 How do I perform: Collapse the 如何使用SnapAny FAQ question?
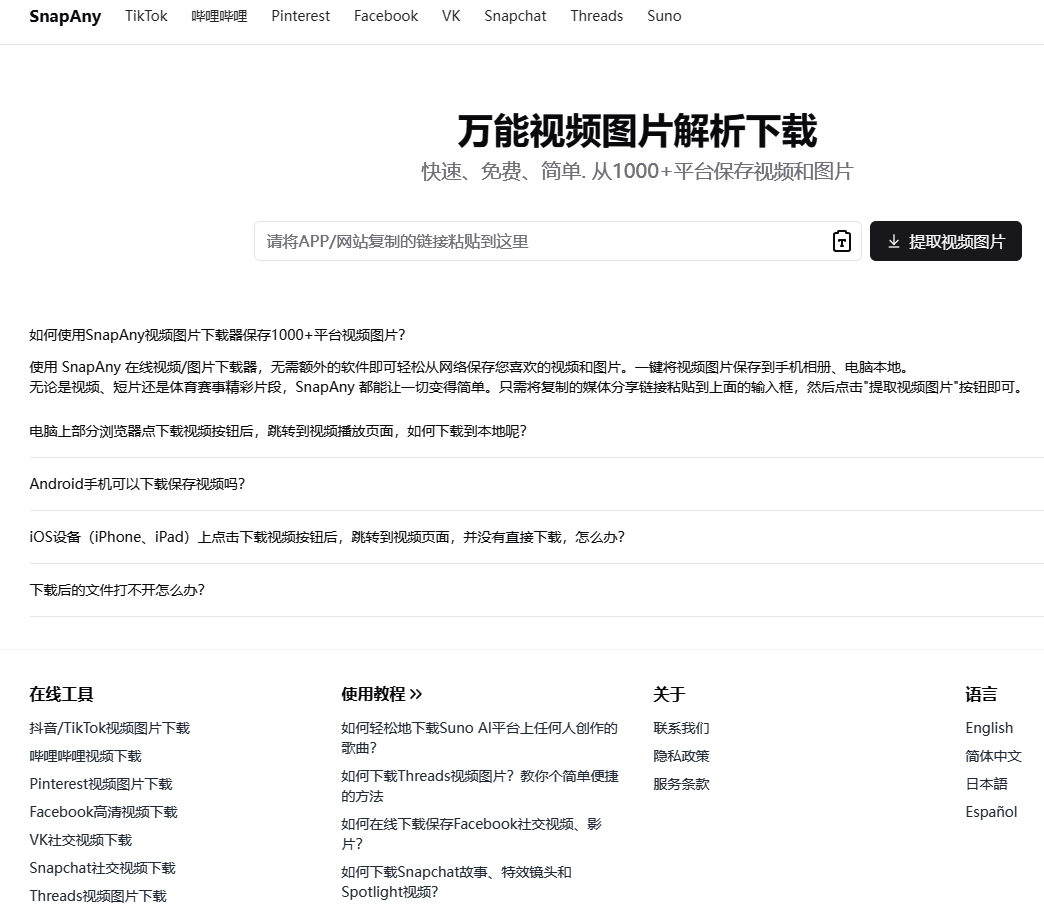217,335
